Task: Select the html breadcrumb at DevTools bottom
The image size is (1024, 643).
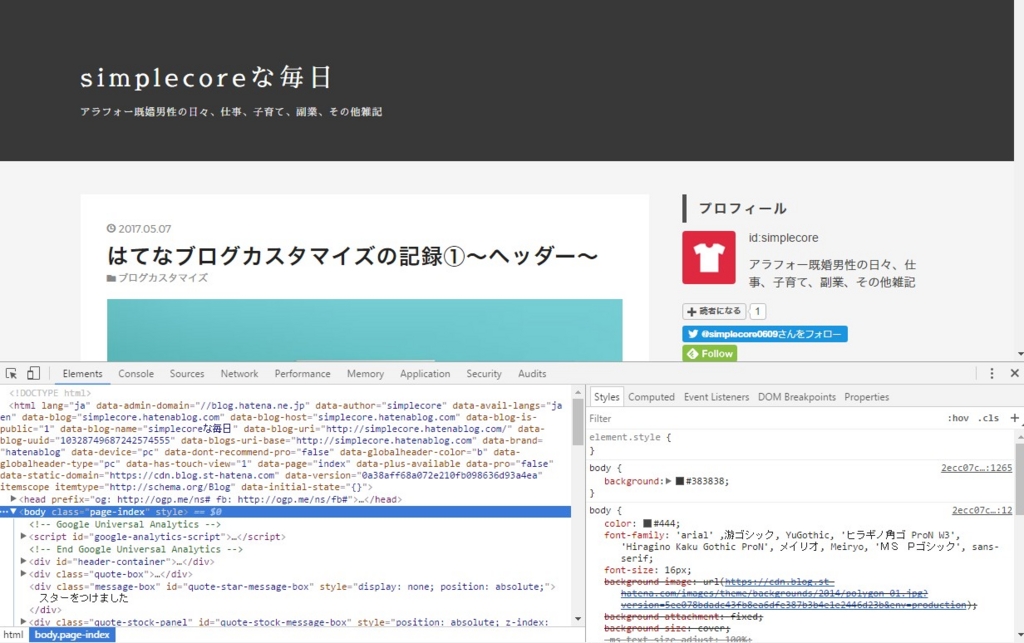Action: (x=13, y=634)
